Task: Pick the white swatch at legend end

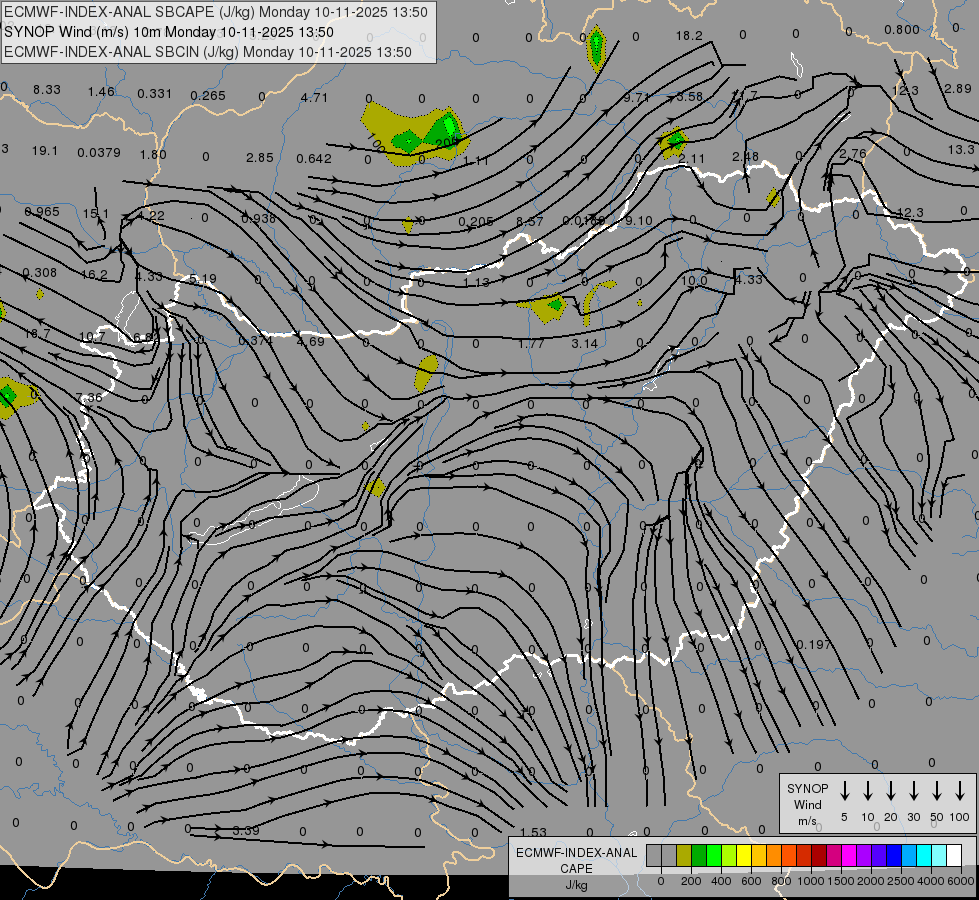Action: point(954,855)
